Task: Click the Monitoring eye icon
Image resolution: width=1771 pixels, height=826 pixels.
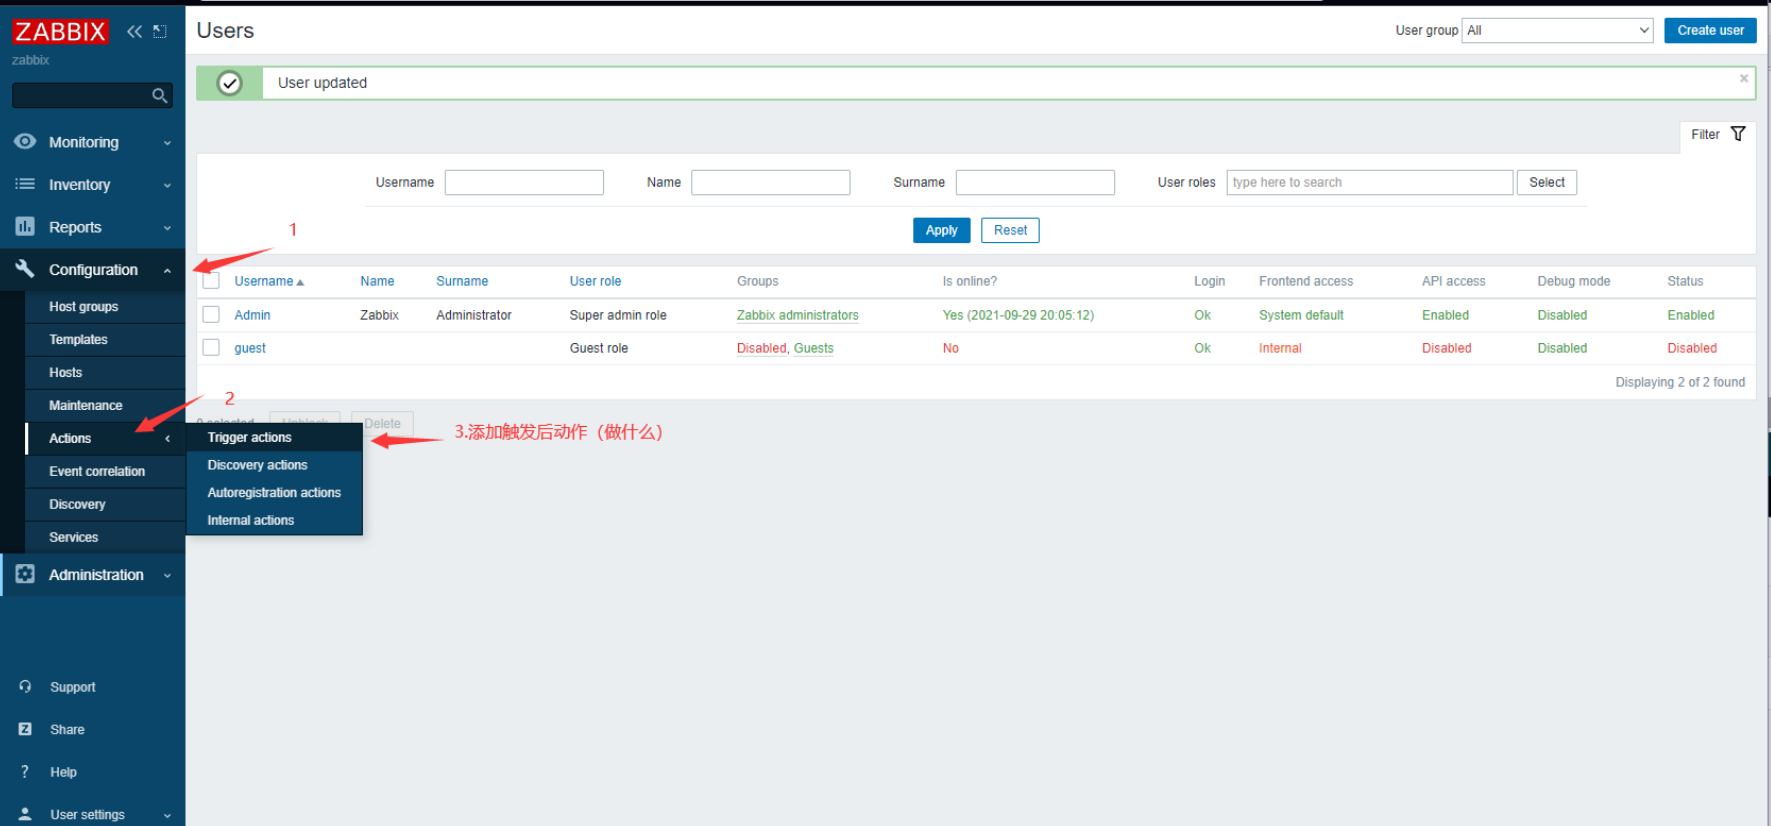Action: [x=25, y=142]
